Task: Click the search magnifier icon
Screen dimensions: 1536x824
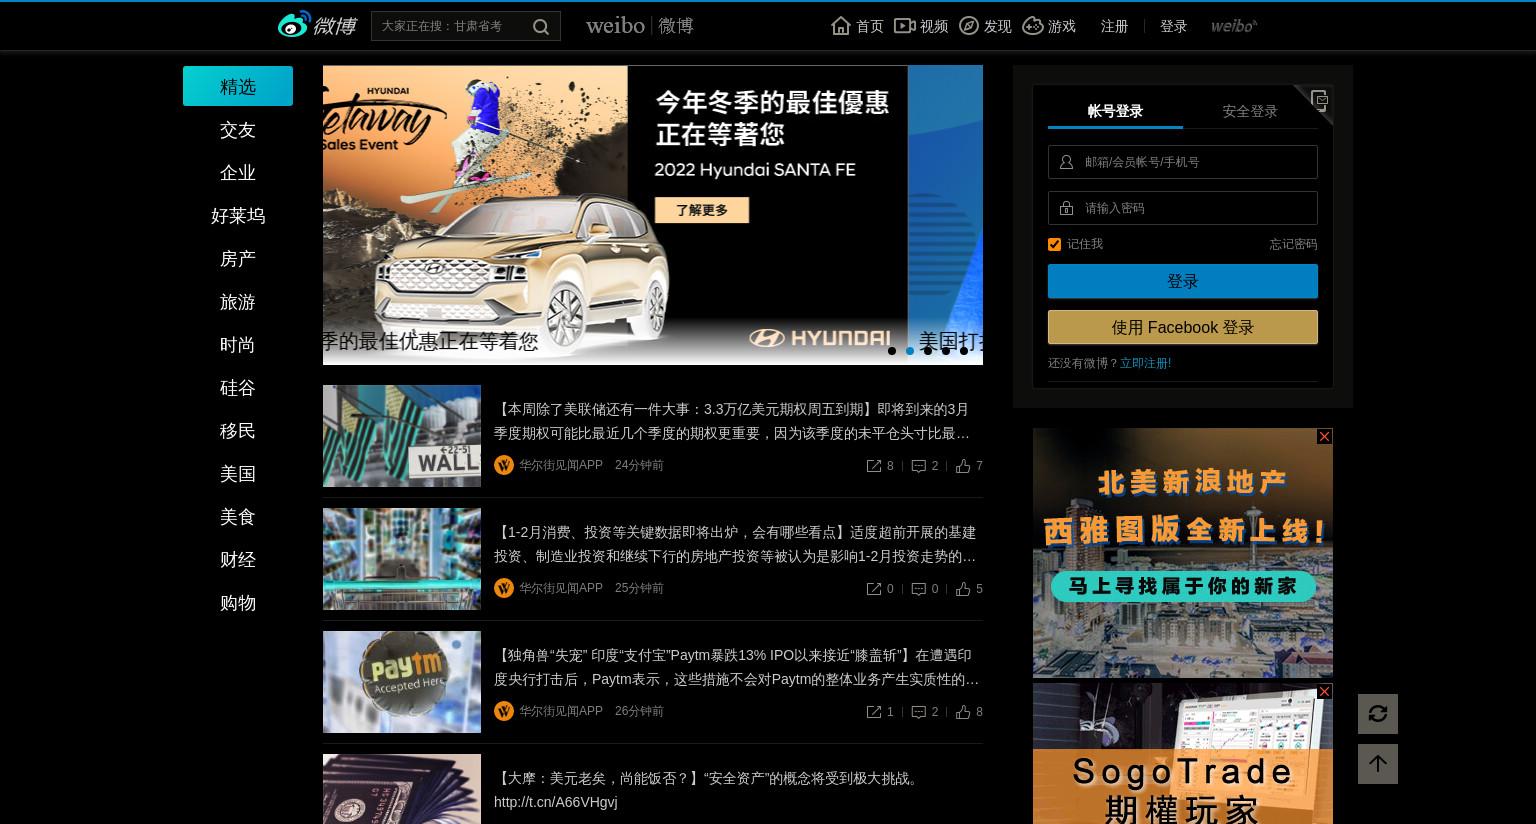Action: [541, 27]
